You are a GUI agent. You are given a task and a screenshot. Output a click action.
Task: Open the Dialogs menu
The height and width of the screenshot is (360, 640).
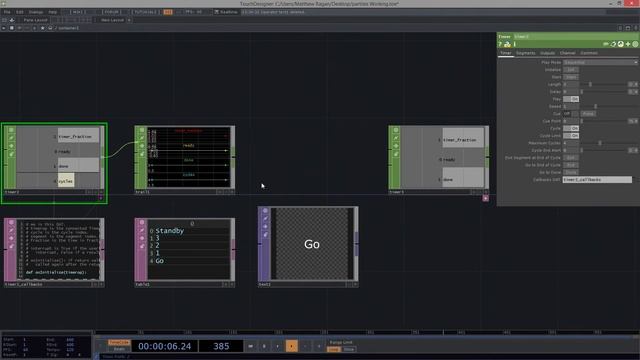36,12
